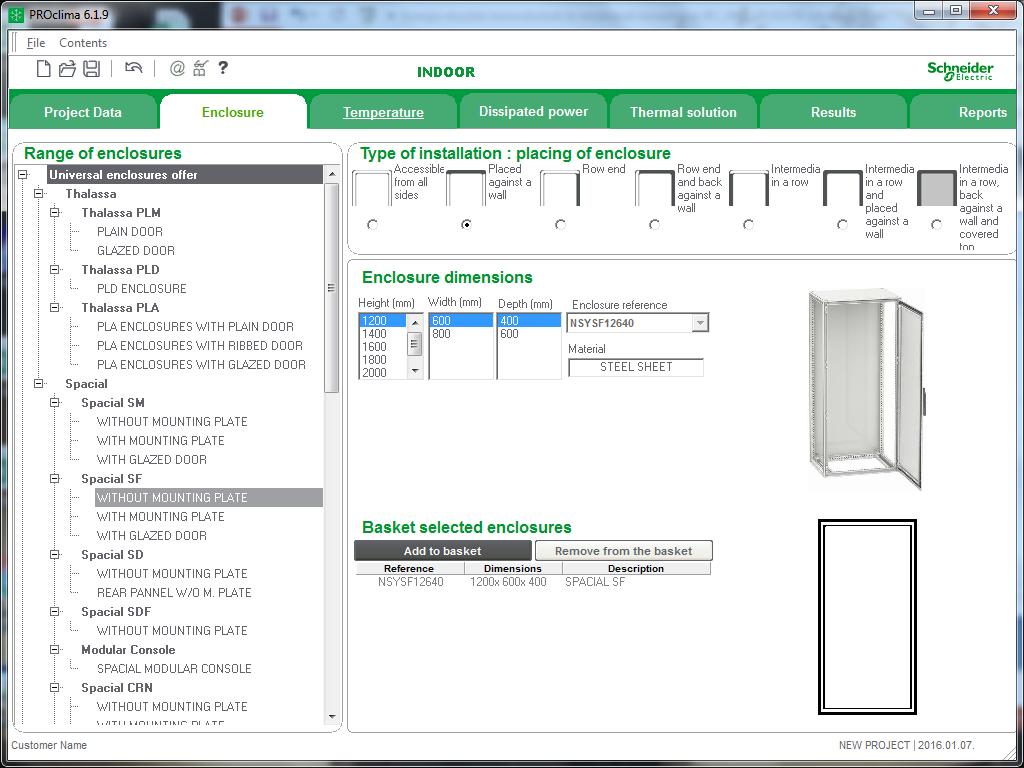
Task: Collapse the Universal enclosures offer tree node
Action: coord(24,174)
